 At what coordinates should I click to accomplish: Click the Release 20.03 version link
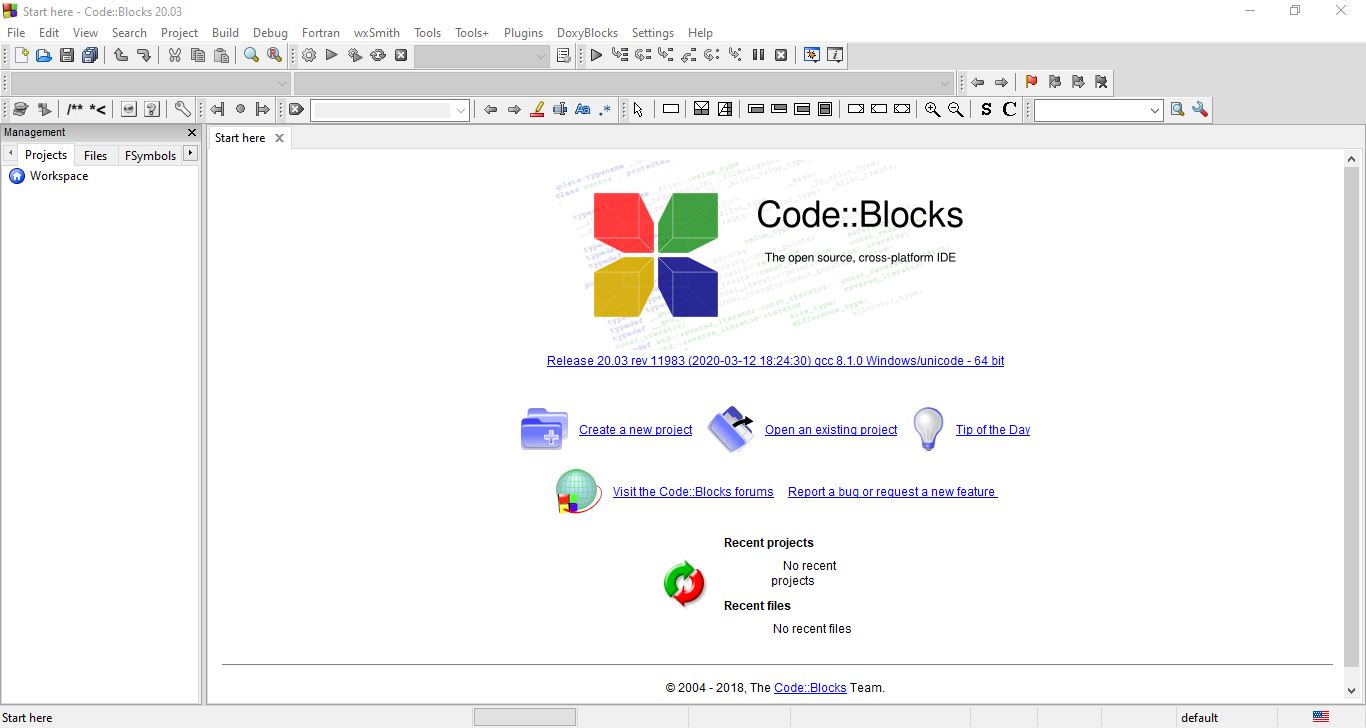click(776, 361)
